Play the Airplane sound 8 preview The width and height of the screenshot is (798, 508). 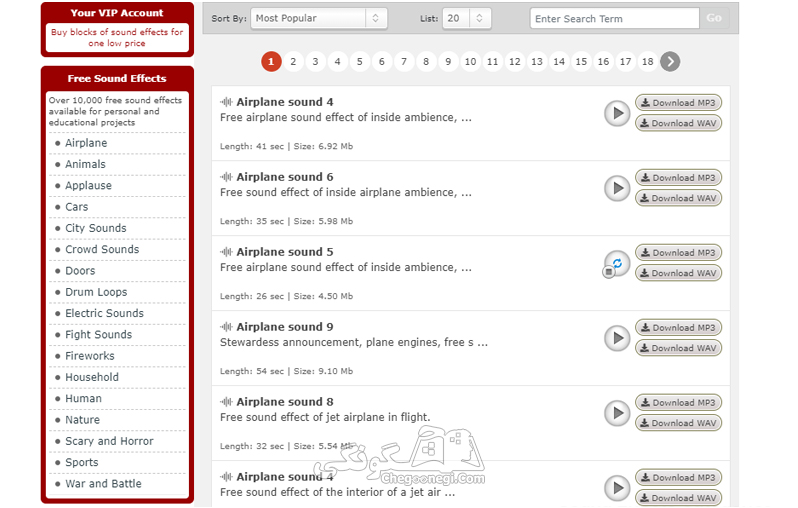[x=617, y=413]
